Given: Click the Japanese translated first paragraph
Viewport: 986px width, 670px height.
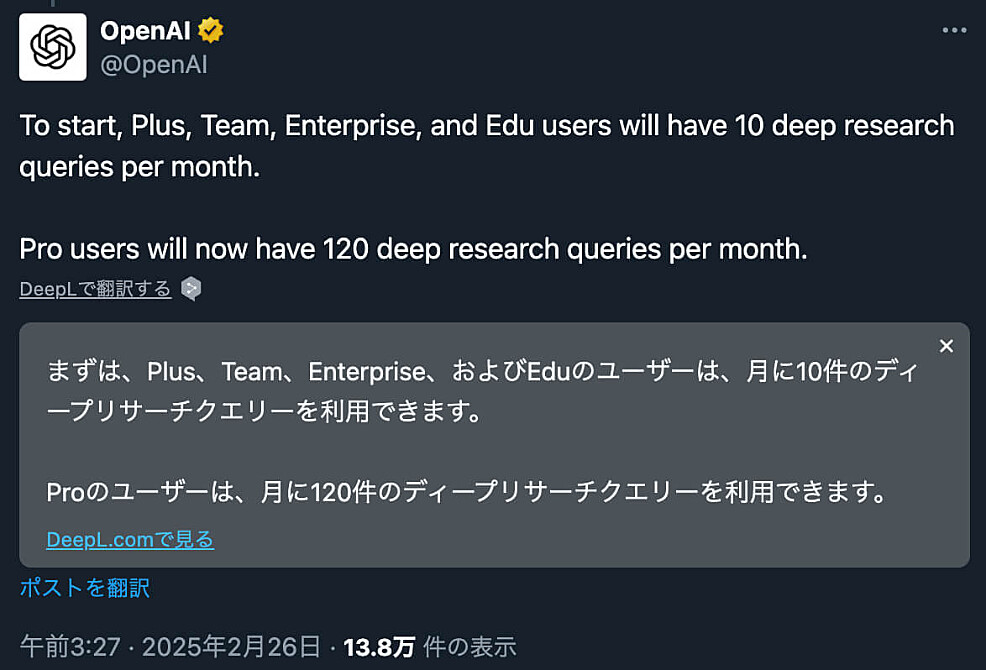Looking at the screenshot, I should point(483,391).
